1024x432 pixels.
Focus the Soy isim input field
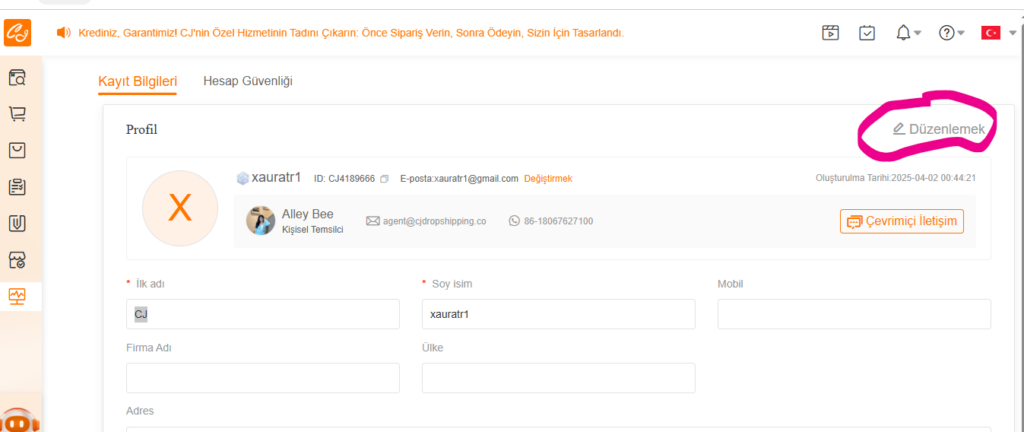[x=558, y=314]
